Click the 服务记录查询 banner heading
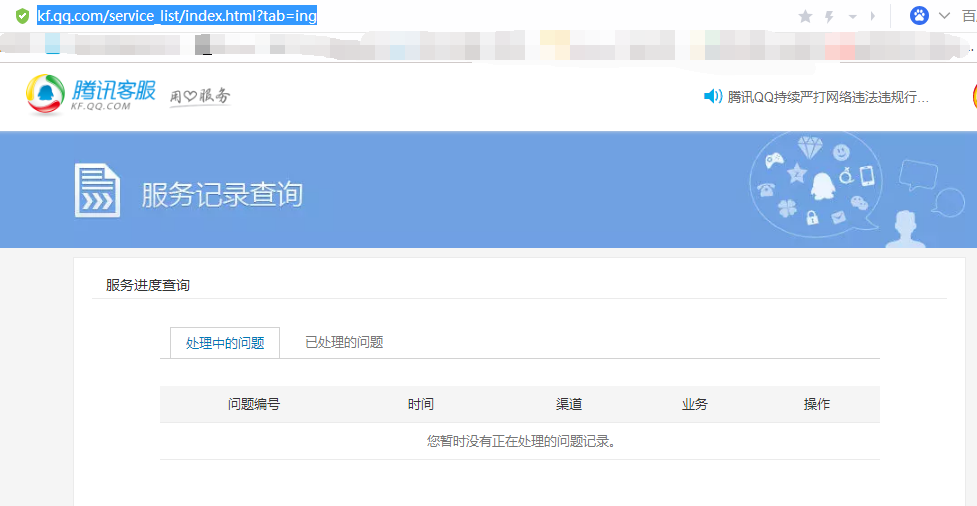Viewport: 977px width, 506px height. coord(222,194)
